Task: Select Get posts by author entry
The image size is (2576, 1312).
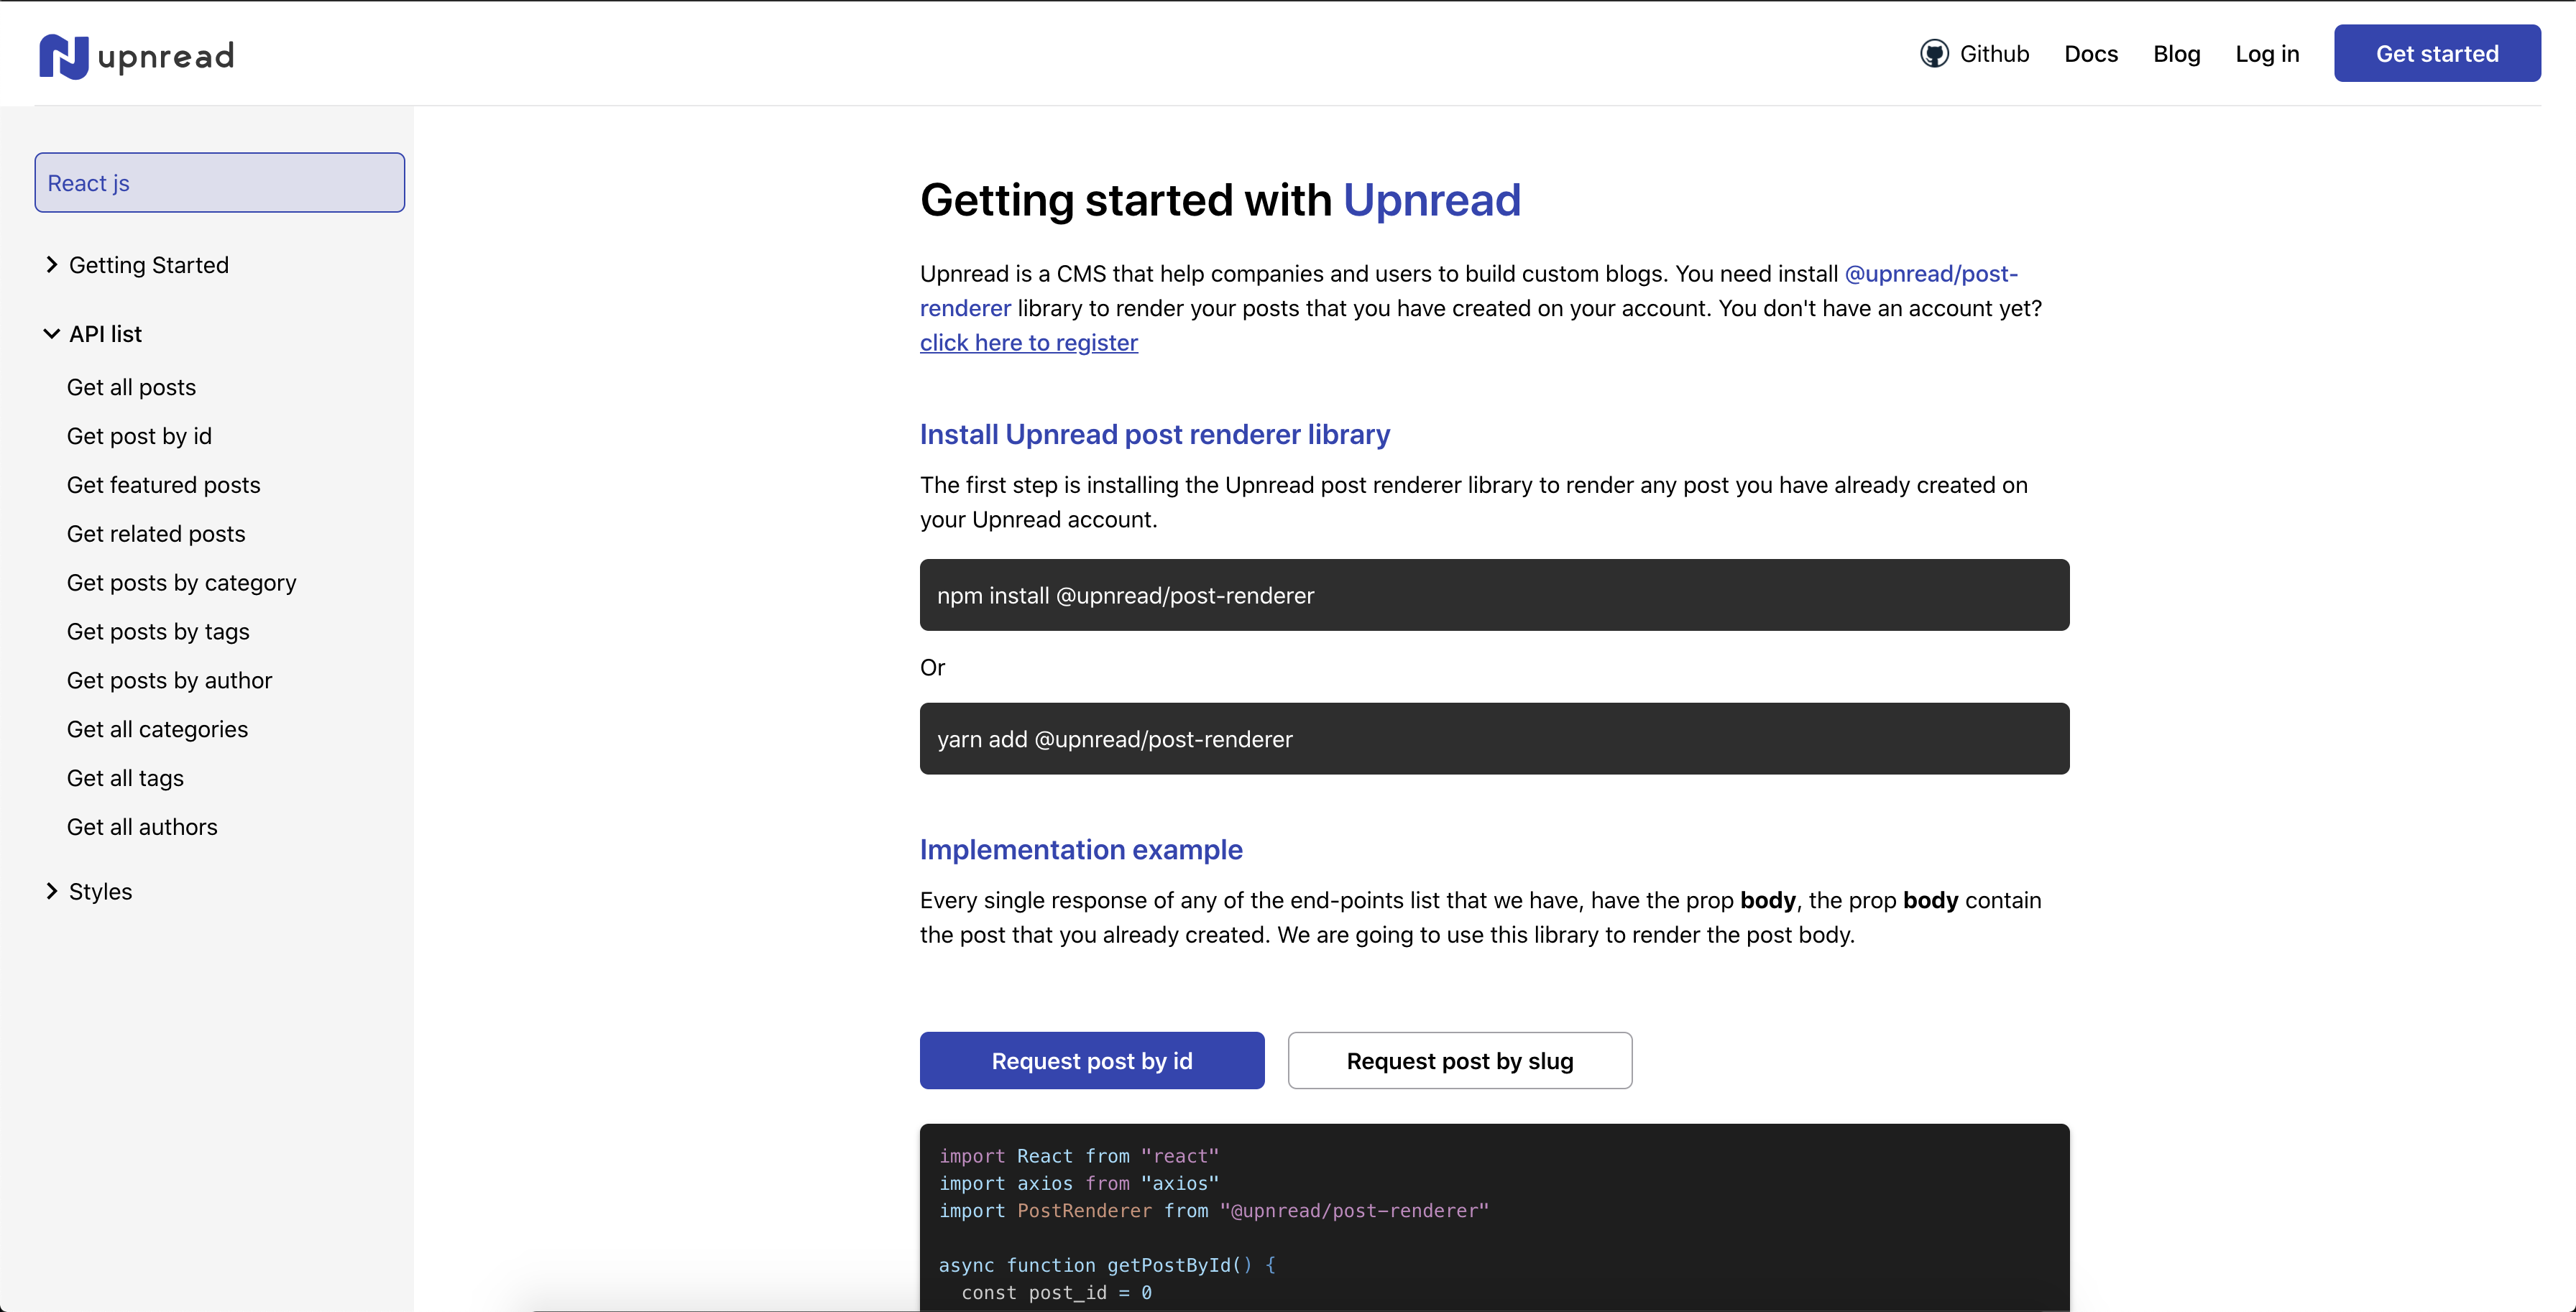Action: click(169, 681)
